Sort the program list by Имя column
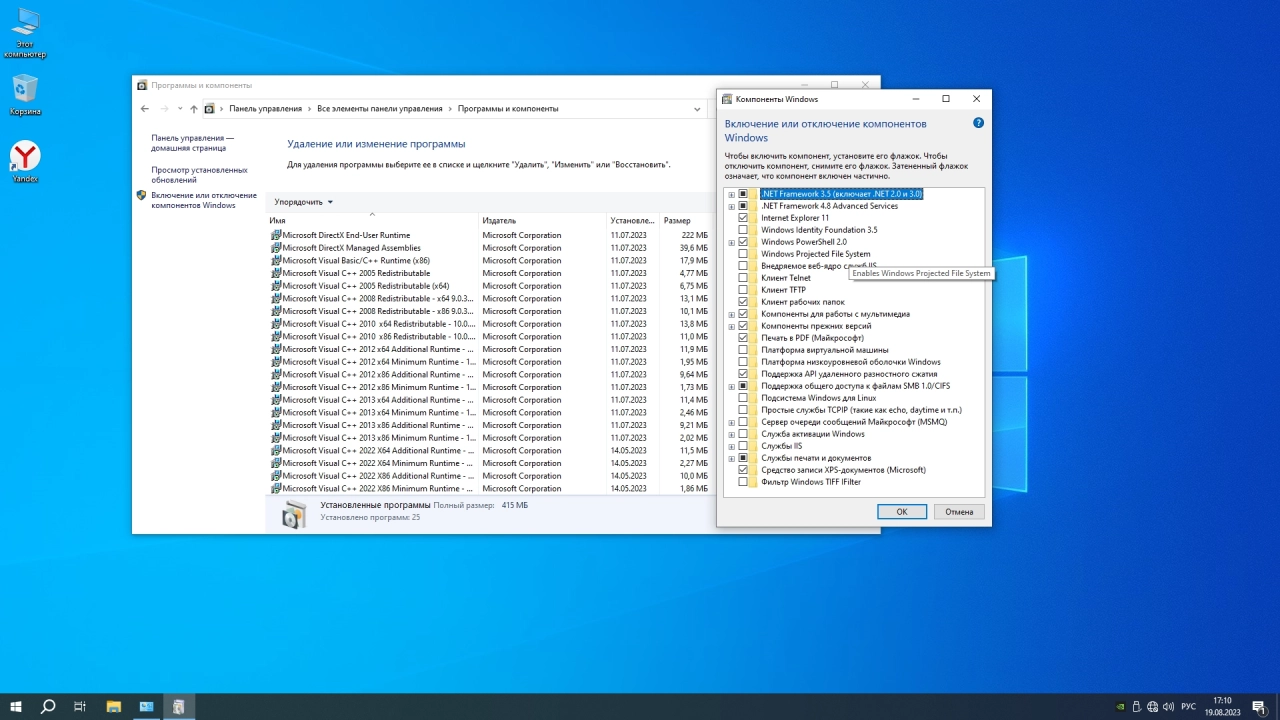The height and width of the screenshot is (720, 1280). point(372,220)
